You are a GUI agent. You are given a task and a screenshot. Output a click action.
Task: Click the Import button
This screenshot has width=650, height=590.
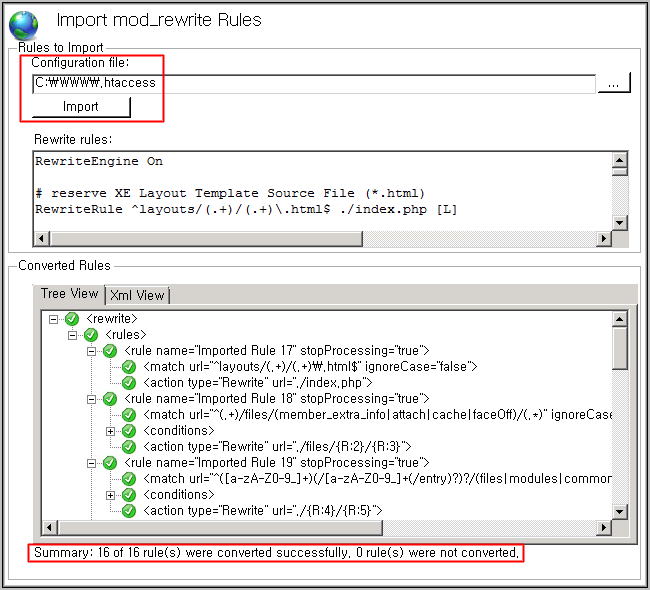click(81, 107)
